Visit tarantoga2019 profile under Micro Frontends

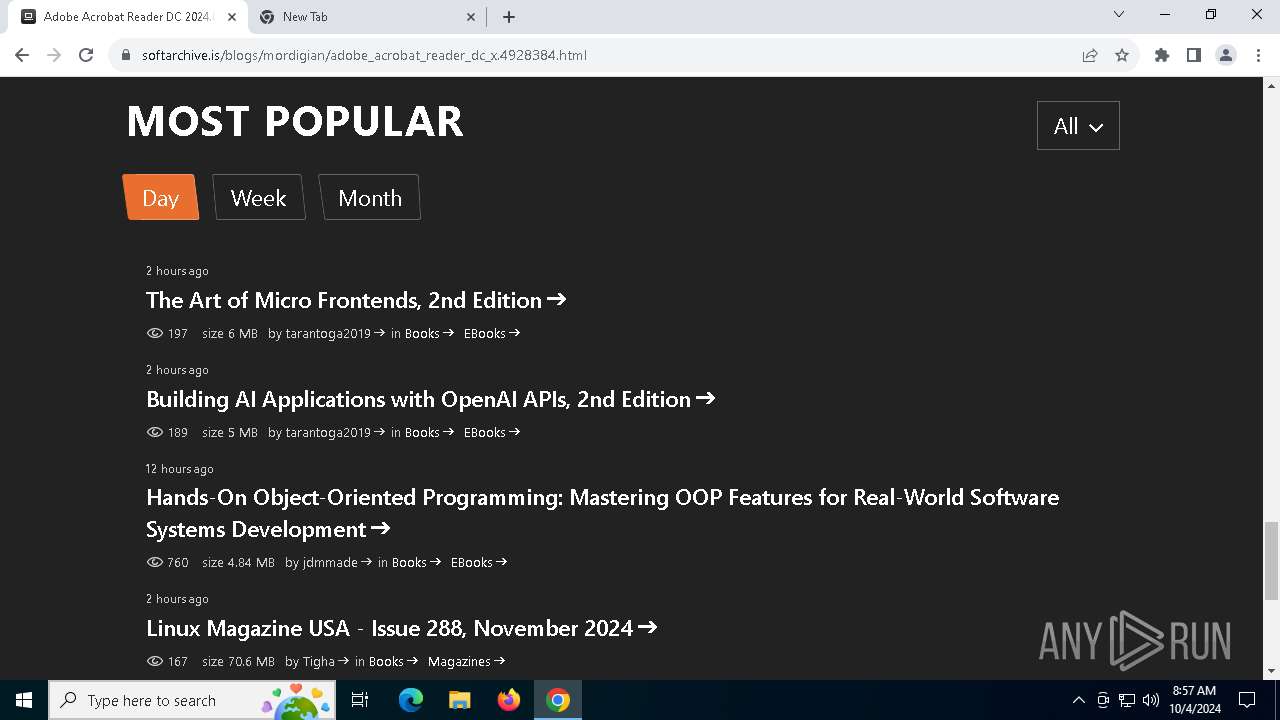335,334
